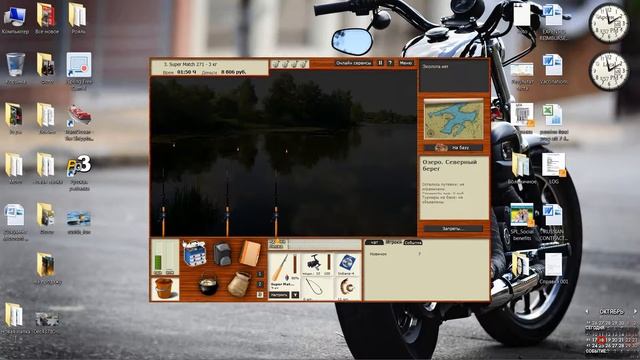Pause the fishing game
The height and width of the screenshot is (360, 640).
(x=380, y=63)
